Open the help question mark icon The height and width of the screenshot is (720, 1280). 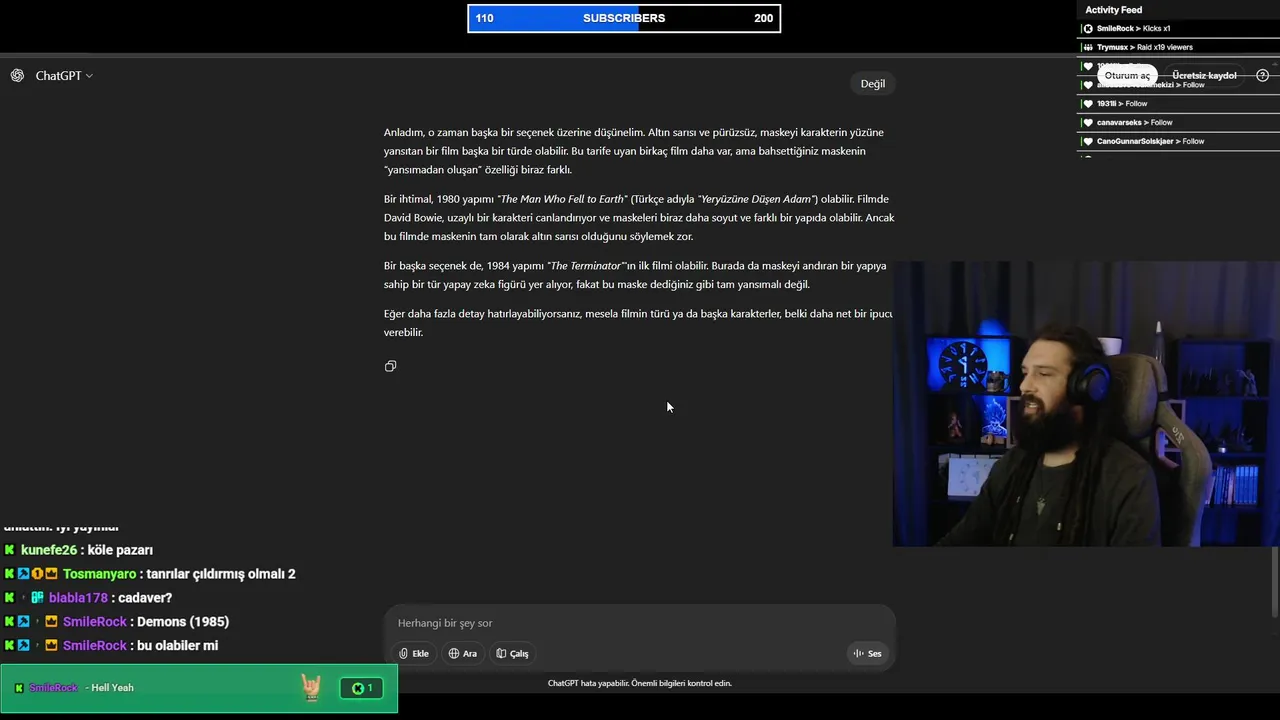(1262, 76)
